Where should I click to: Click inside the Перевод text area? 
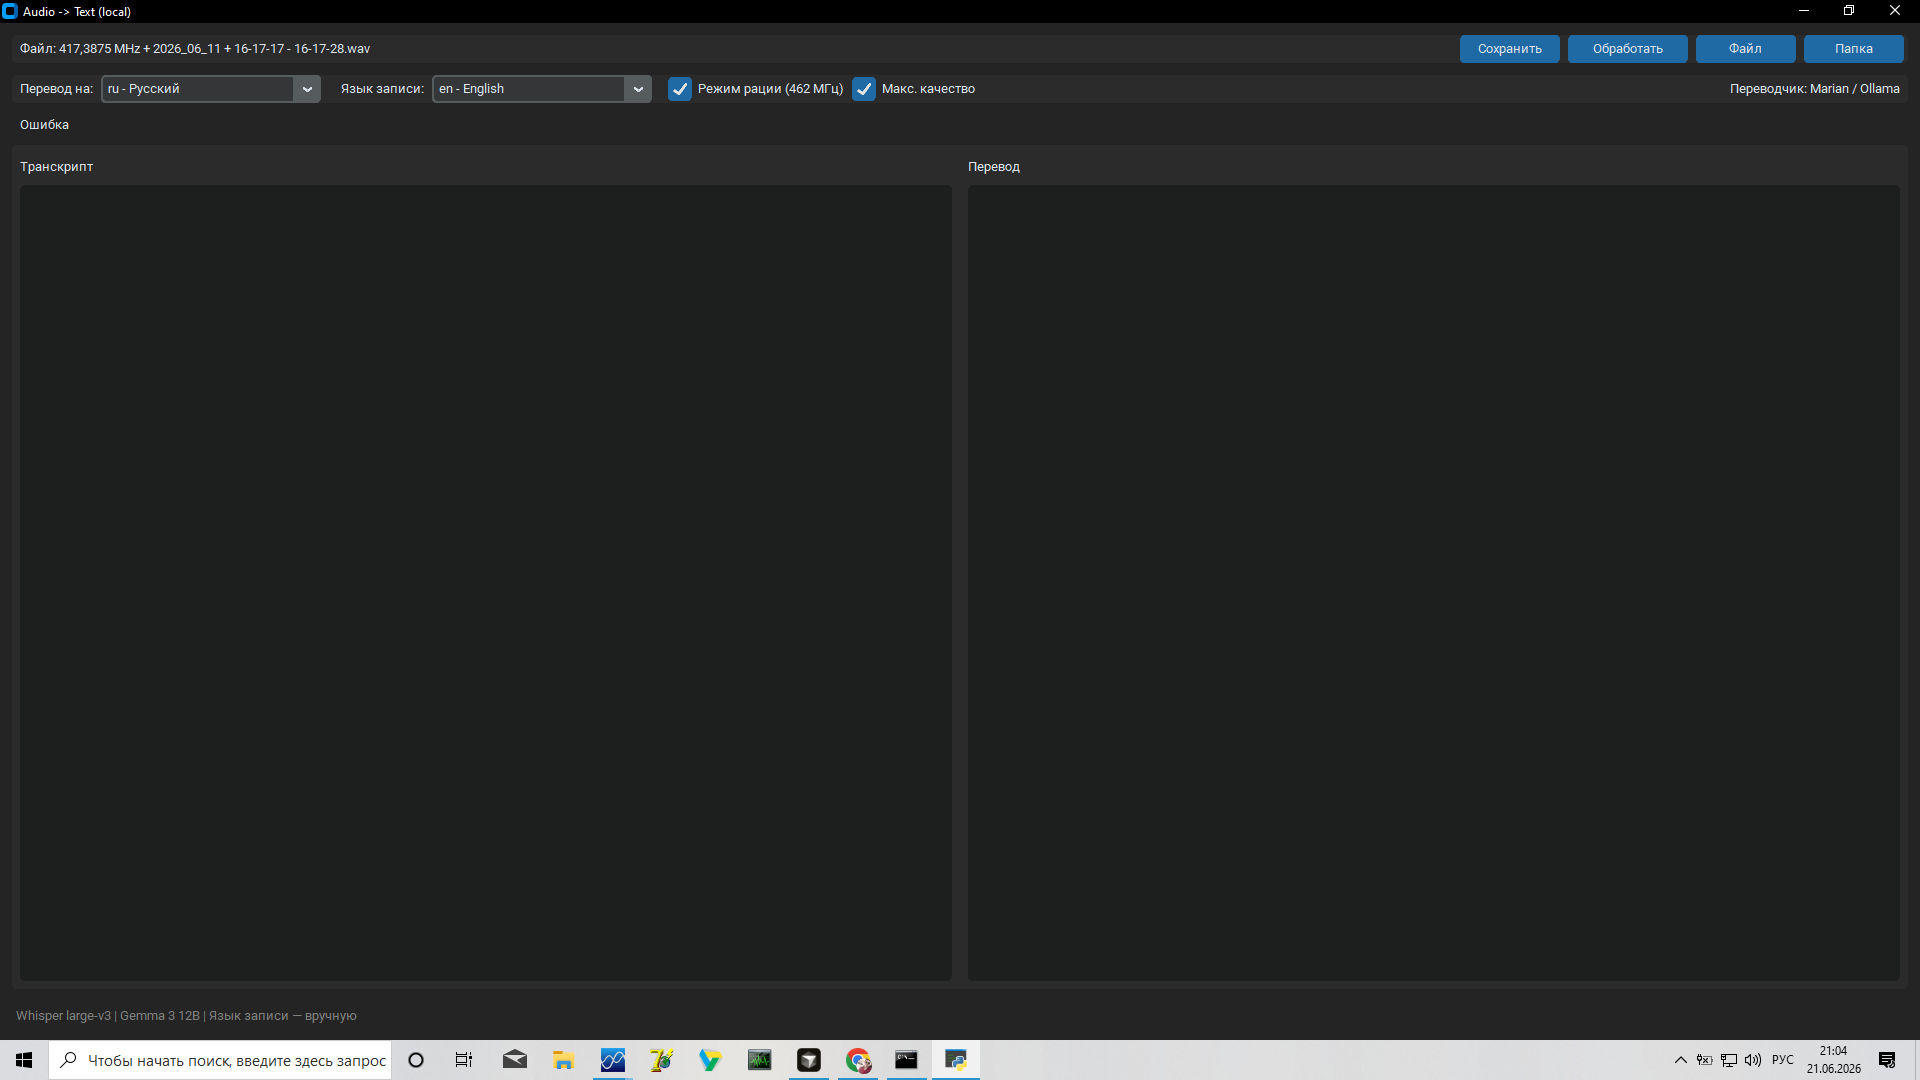[x=1433, y=582]
